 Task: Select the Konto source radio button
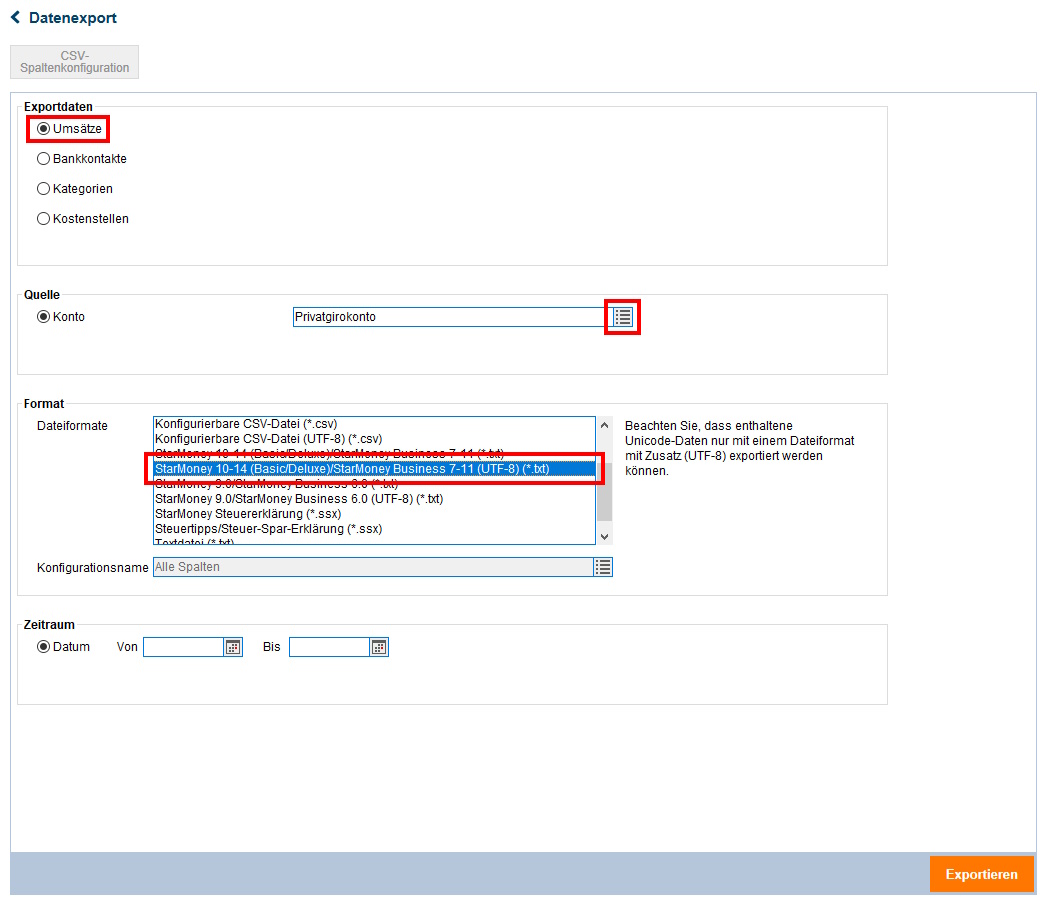[x=43, y=317]
